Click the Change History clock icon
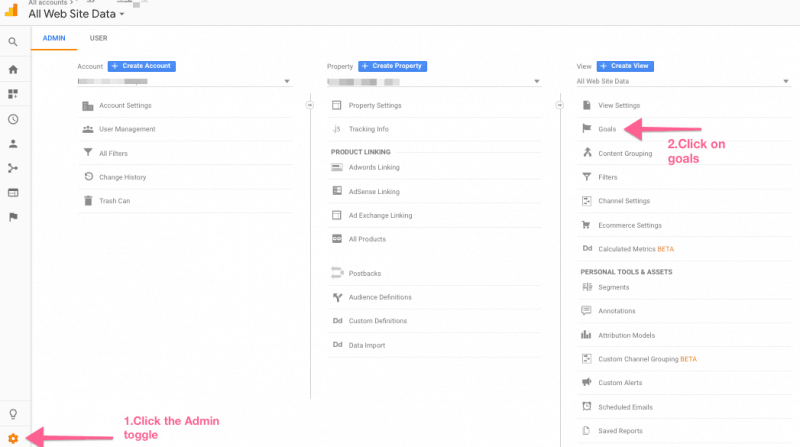The image size is (800, 447). pyautogui.click(x=88, y=177)
